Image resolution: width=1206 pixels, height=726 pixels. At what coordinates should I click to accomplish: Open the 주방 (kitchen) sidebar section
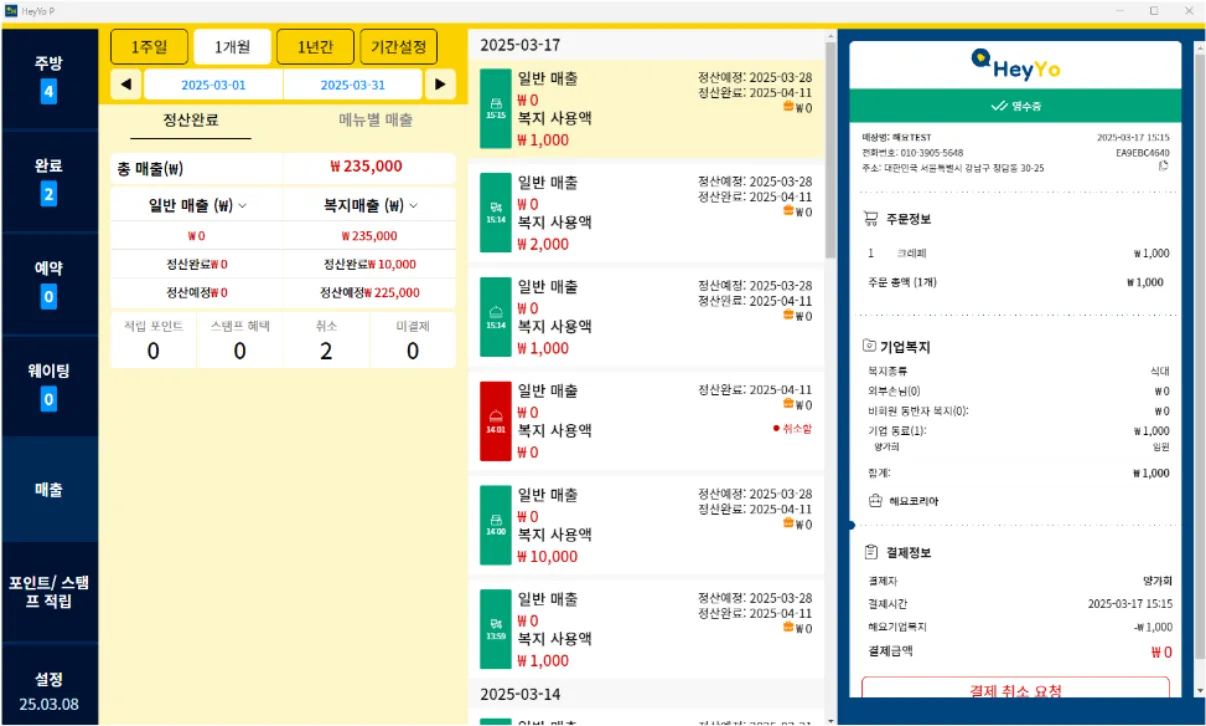49,78
